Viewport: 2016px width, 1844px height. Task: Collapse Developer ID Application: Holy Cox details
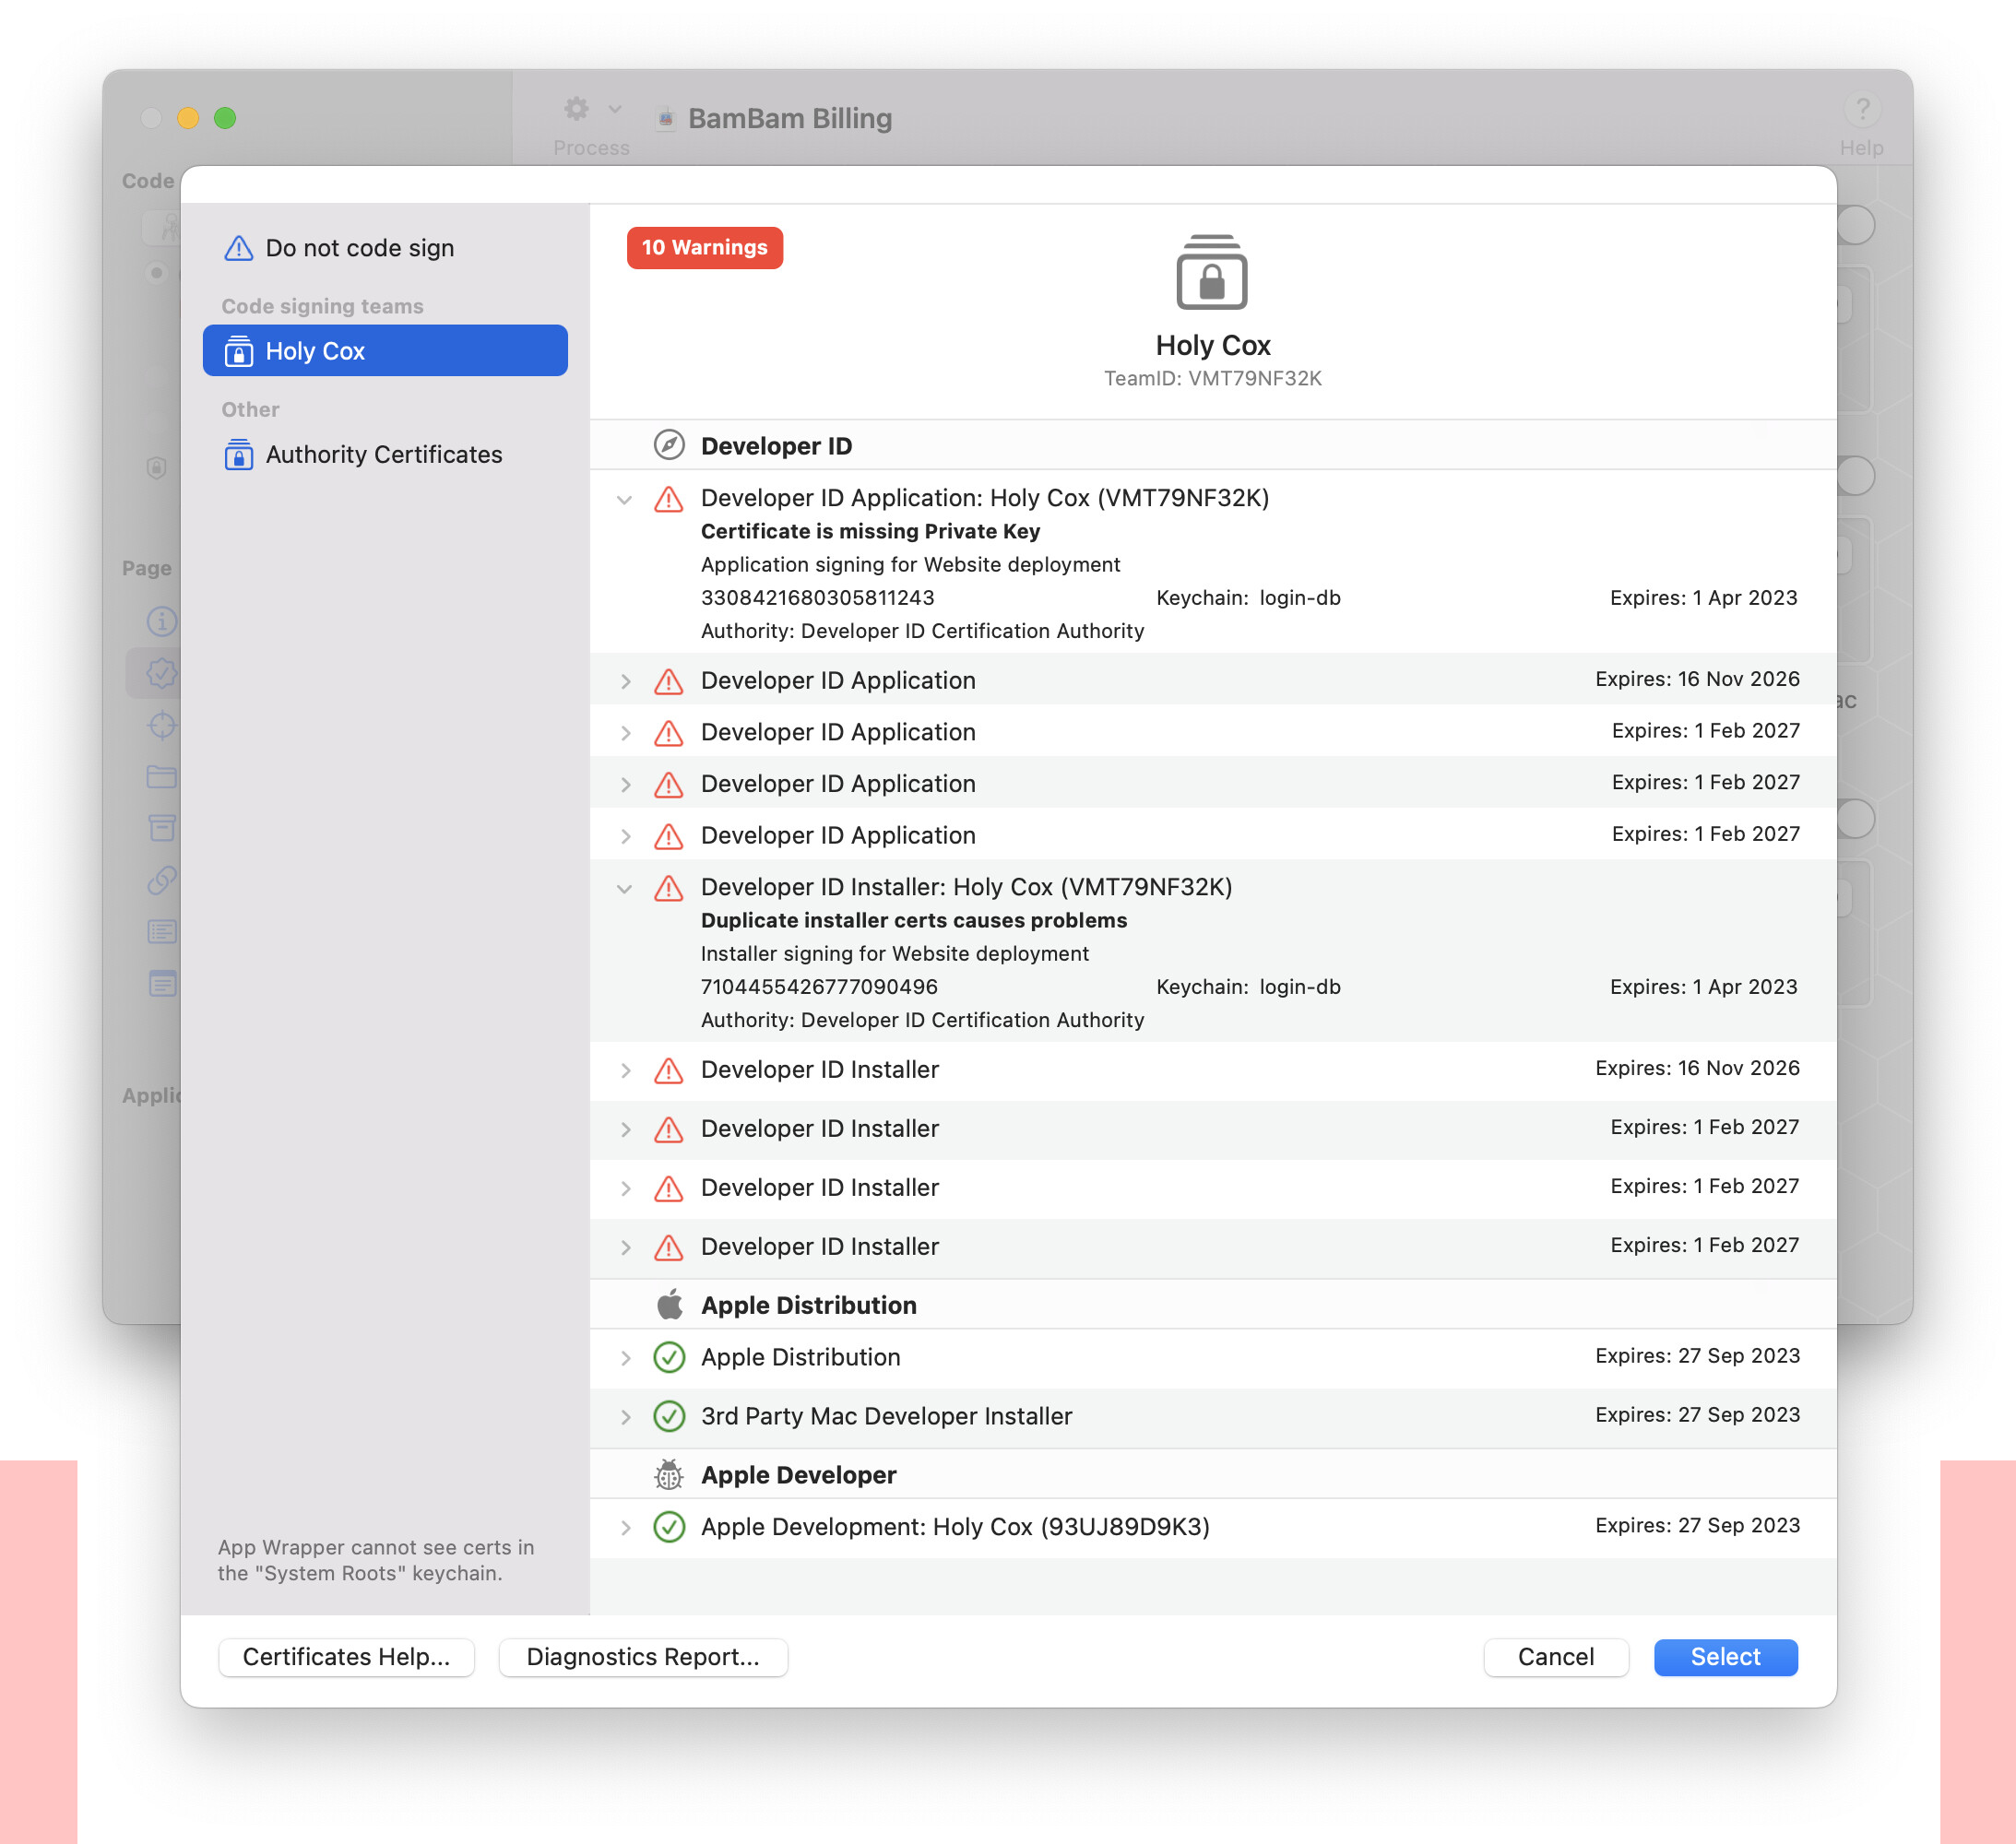point(625,499)
